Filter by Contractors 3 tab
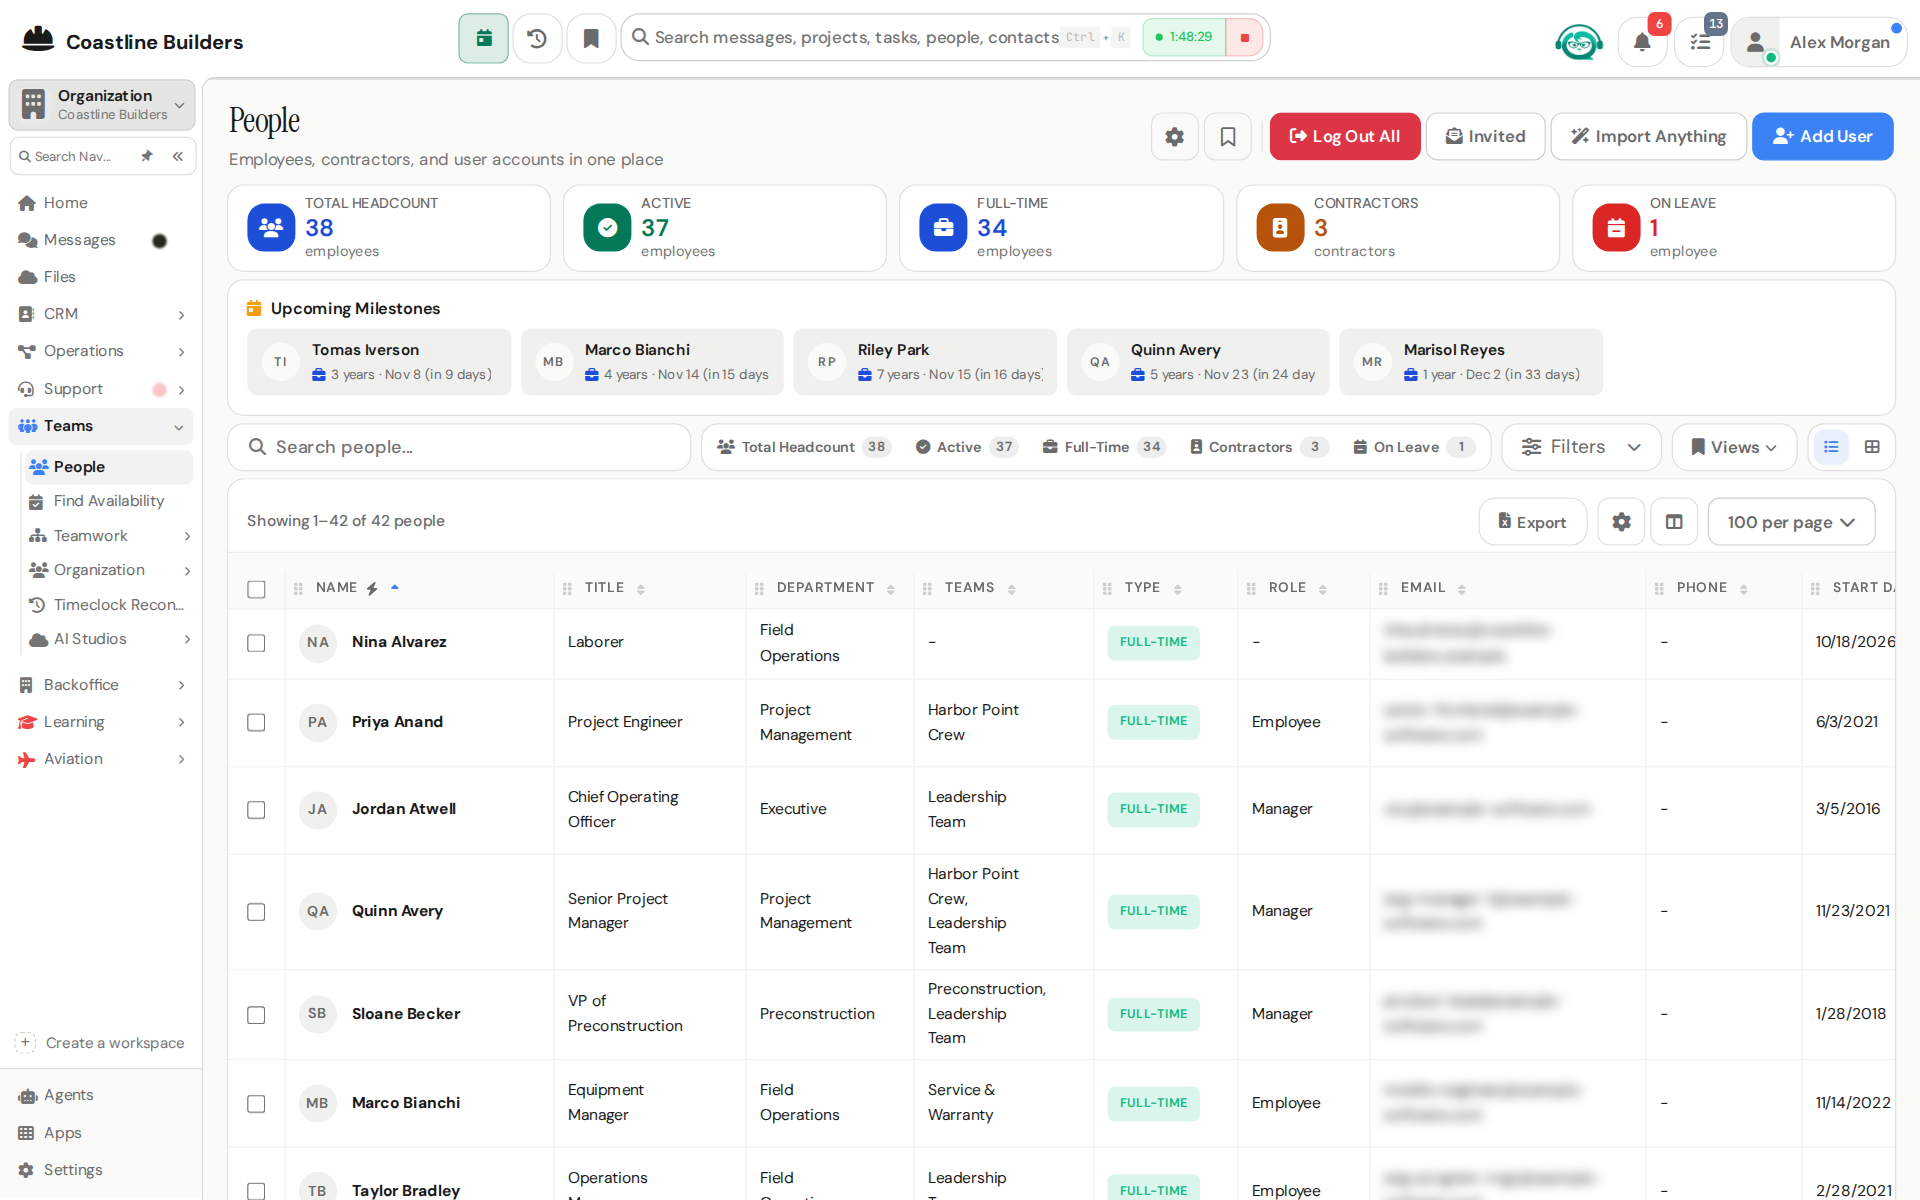Screen dimensions: 1920x1200 tap(1258, 447)
